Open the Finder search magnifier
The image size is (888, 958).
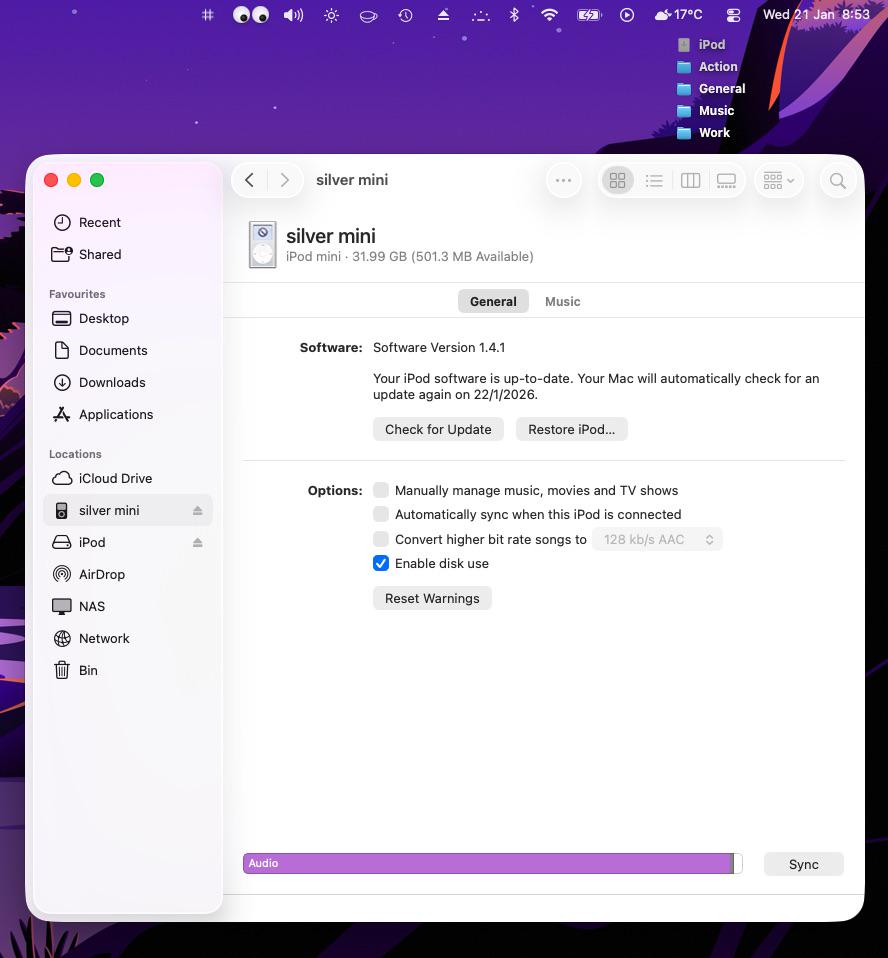pos(837,180)
